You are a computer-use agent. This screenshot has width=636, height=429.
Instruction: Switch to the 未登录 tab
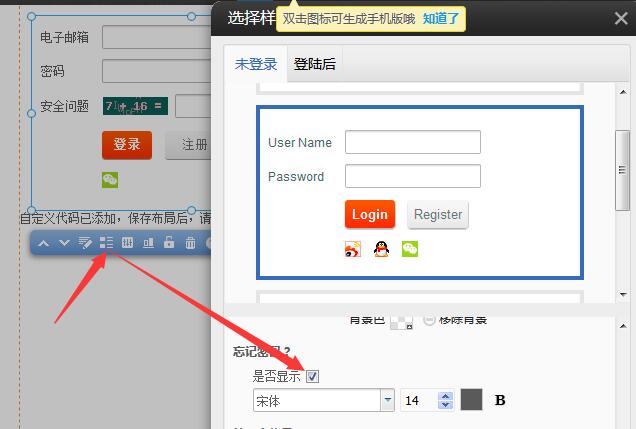(x=255, y=64)
